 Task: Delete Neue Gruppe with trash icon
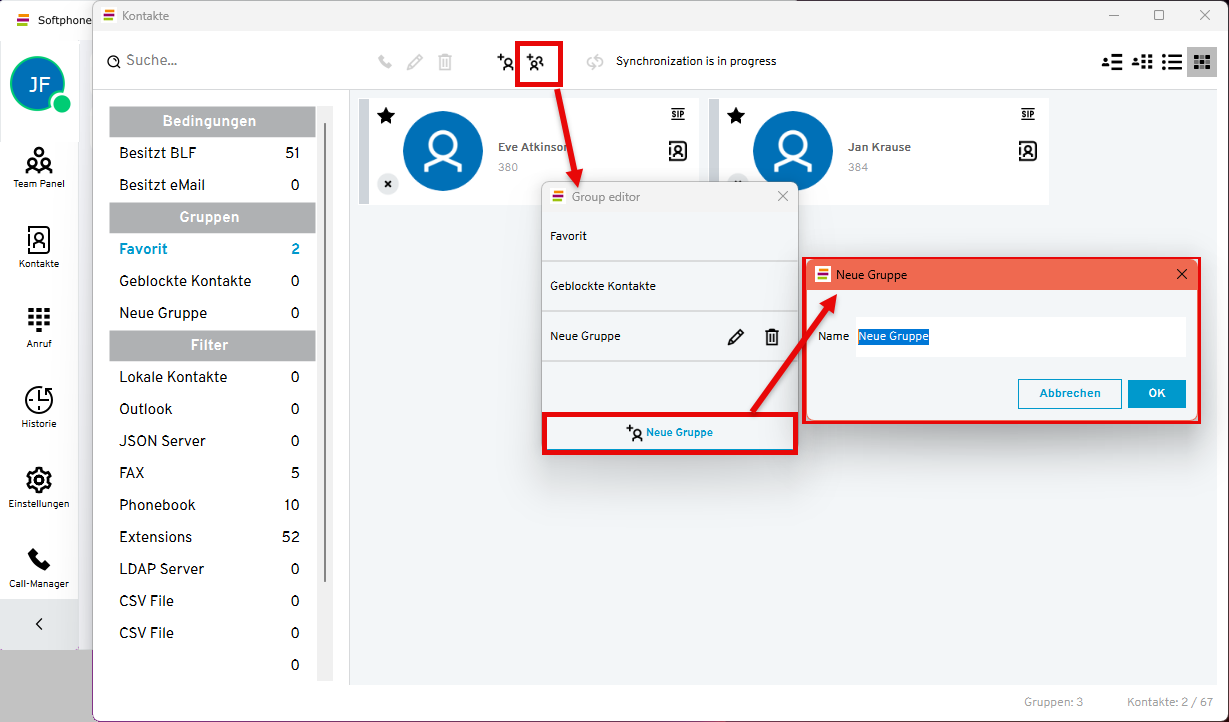772,337
